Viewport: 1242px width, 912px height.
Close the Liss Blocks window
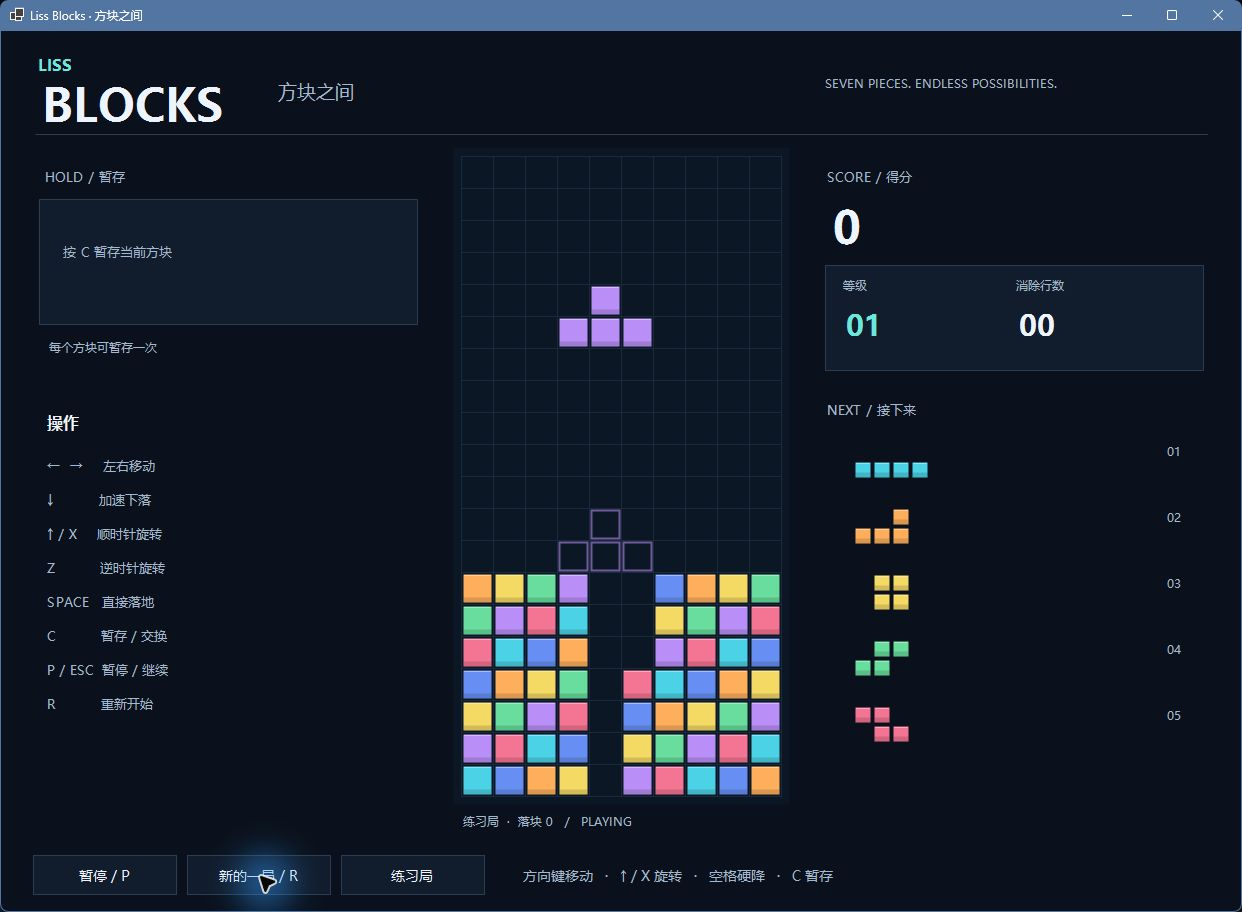click(x=1218, y=16)
